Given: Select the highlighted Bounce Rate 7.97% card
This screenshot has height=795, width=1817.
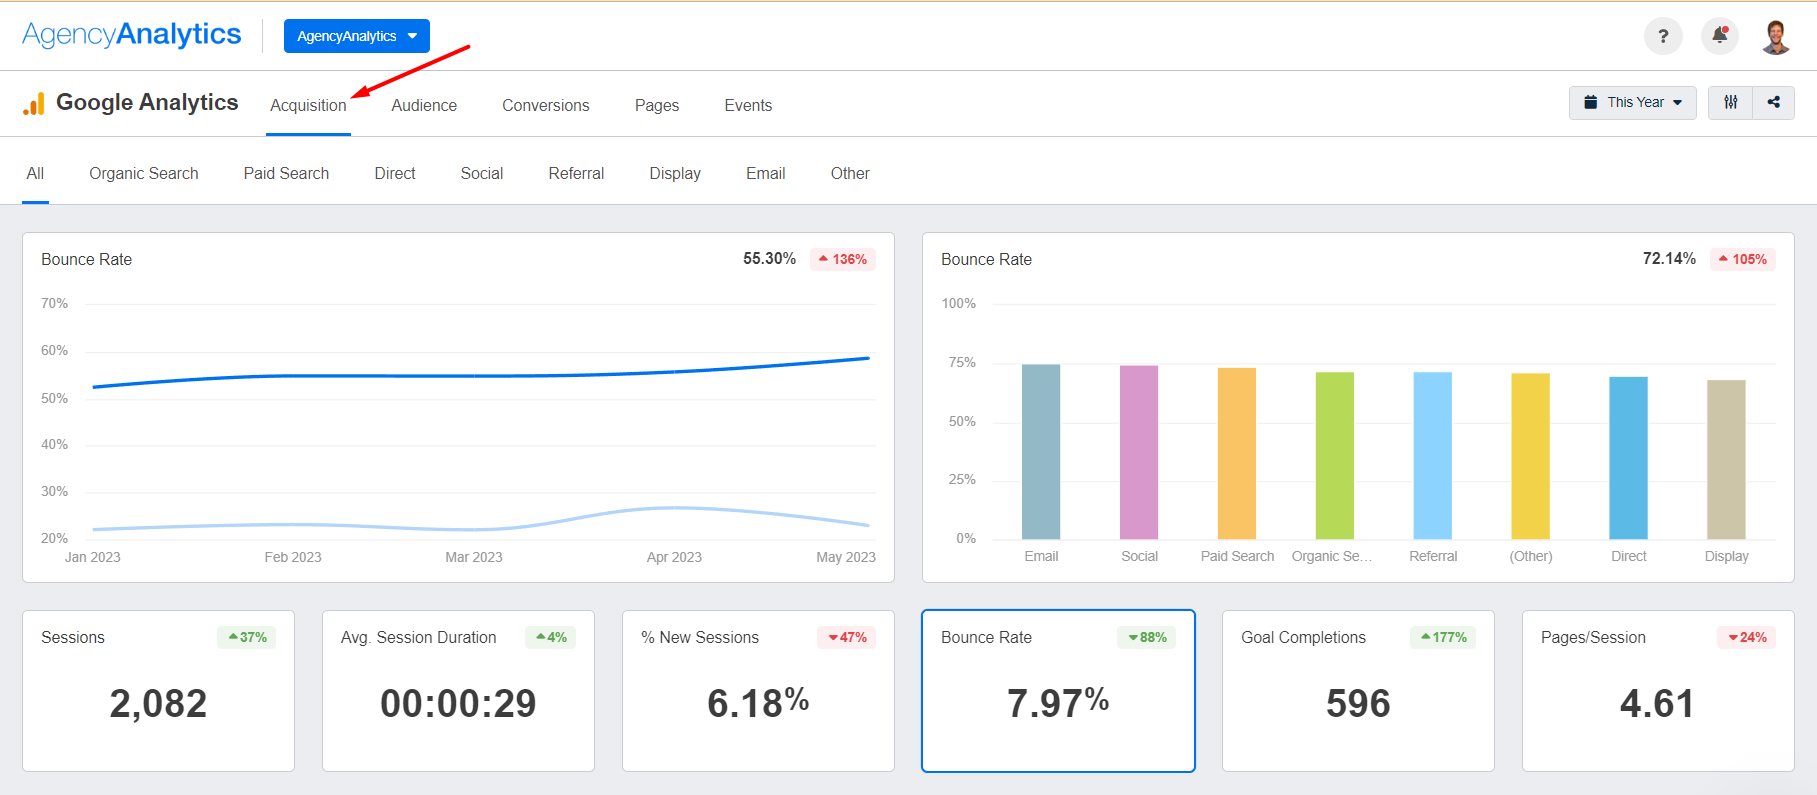Looking at the screenshot, I should pyautogui.click(x=1058, y=691).
